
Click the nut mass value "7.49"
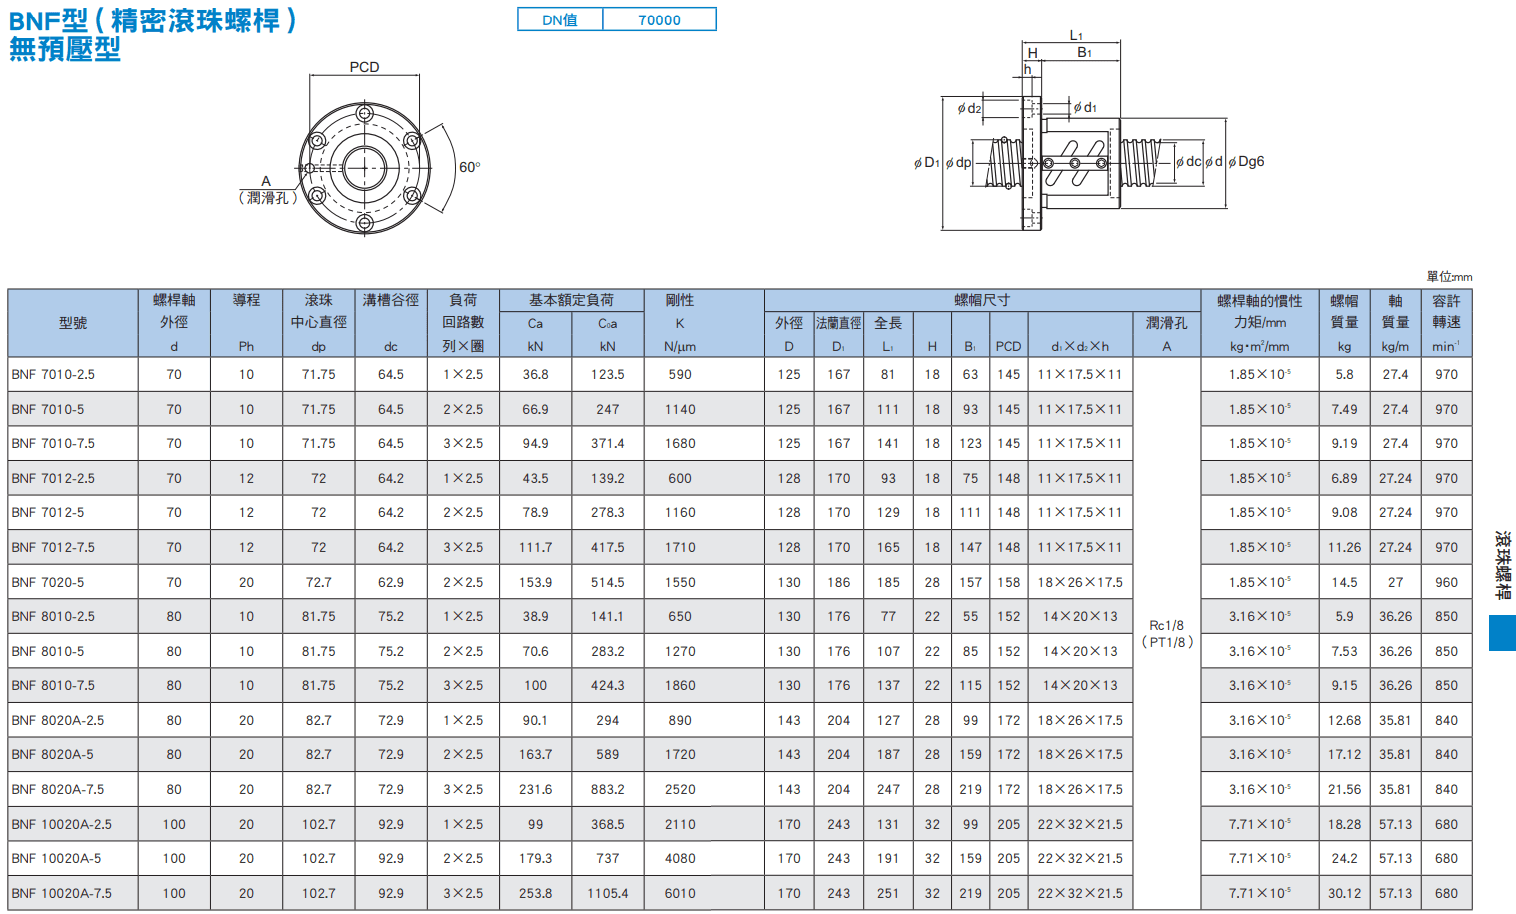pos(1344,409)
